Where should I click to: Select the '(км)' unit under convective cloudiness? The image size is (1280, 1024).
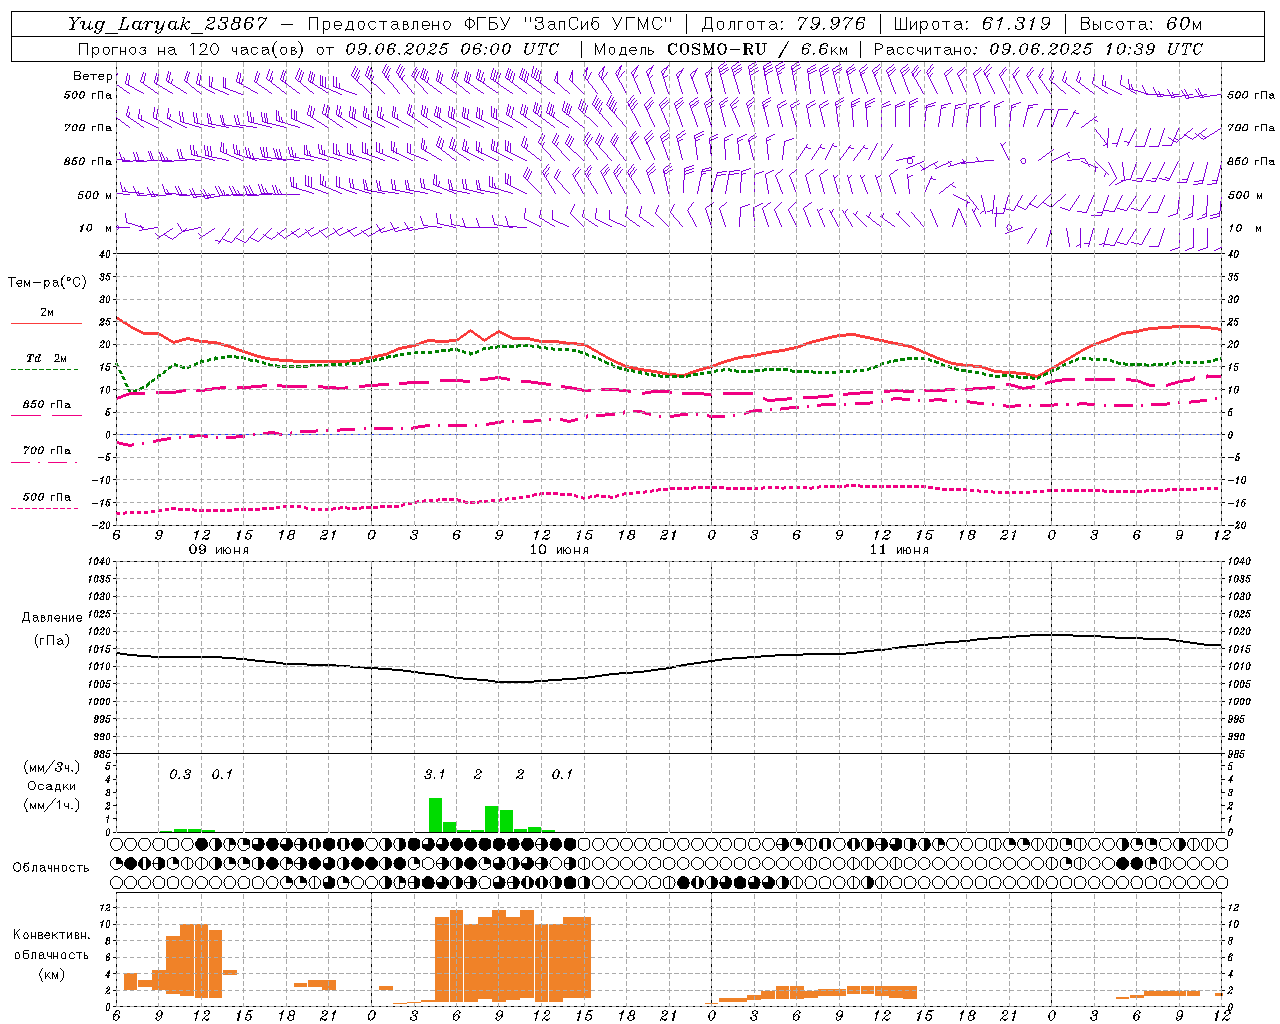pyautogui.click(x=51, y=974)
